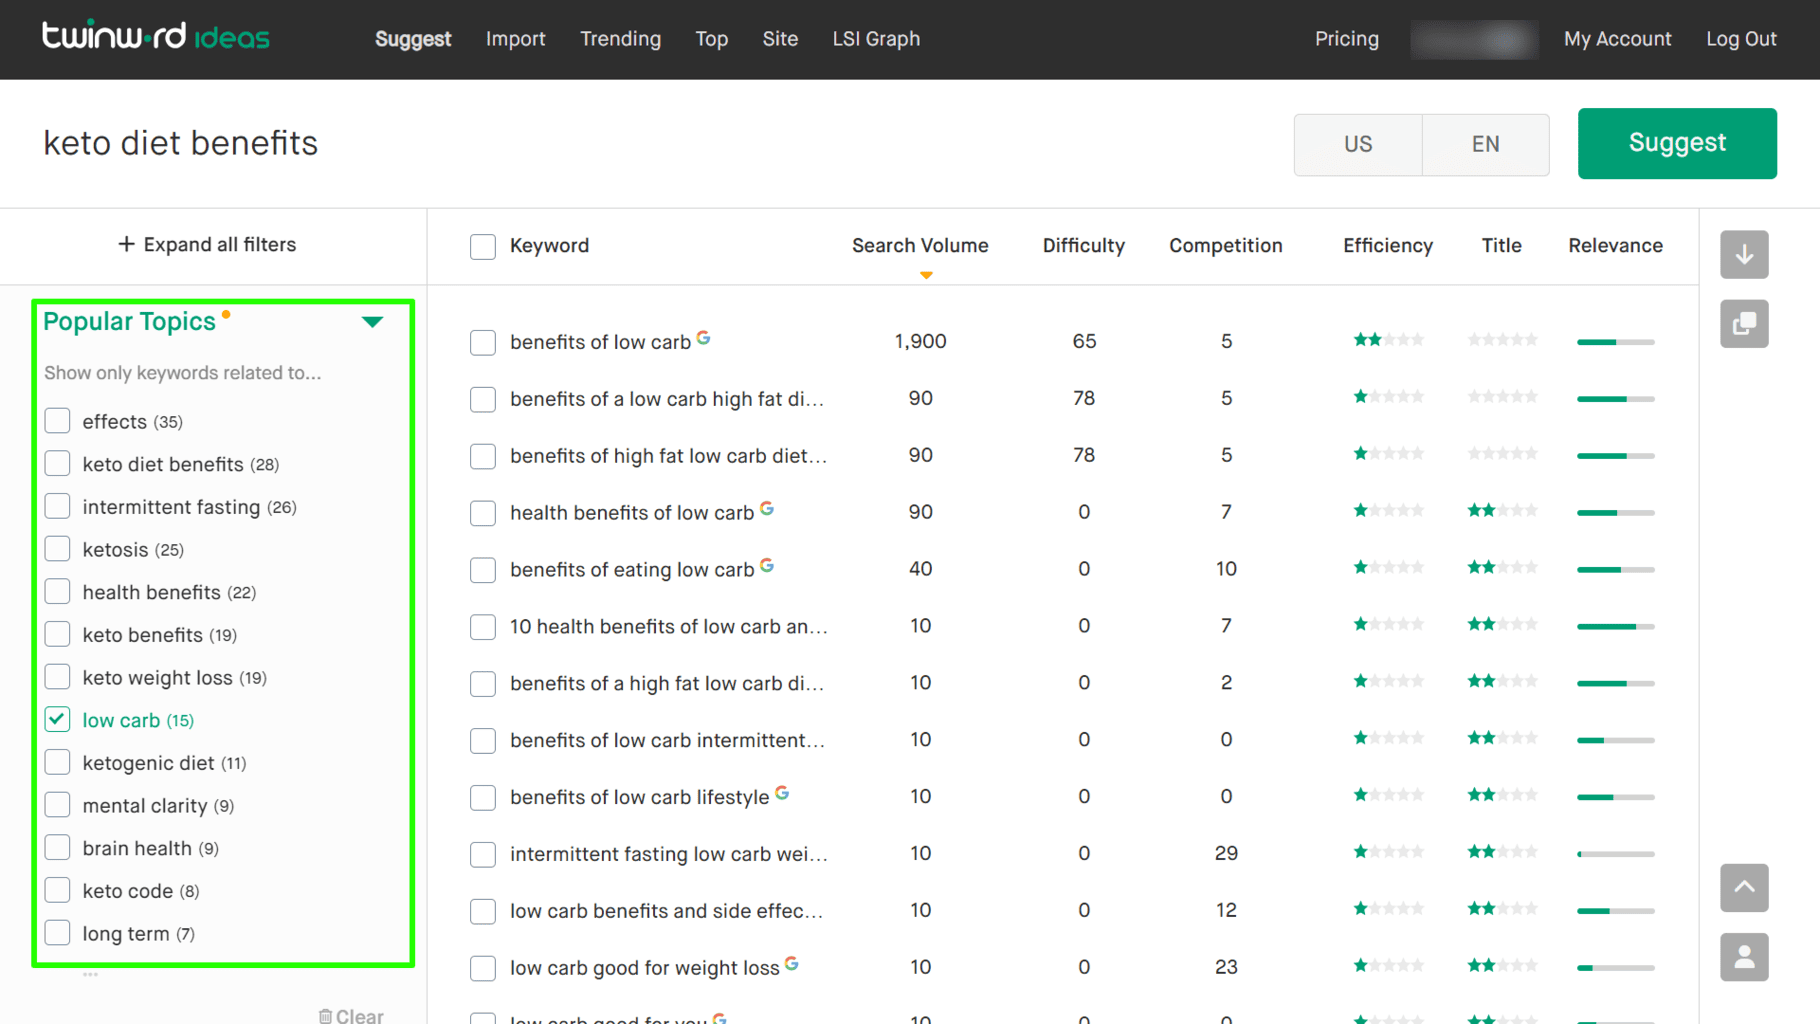1820x1024 pixels.
Task: Click the Twinword Ideas logo
Action: pos(155,35)
